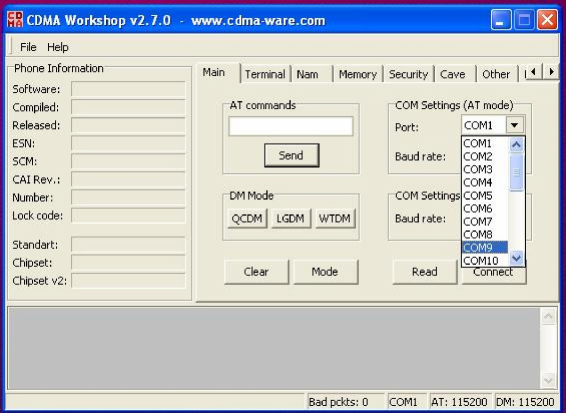Click the Mode button
This screenshot has height=413, width=567.
pos(325,272)
